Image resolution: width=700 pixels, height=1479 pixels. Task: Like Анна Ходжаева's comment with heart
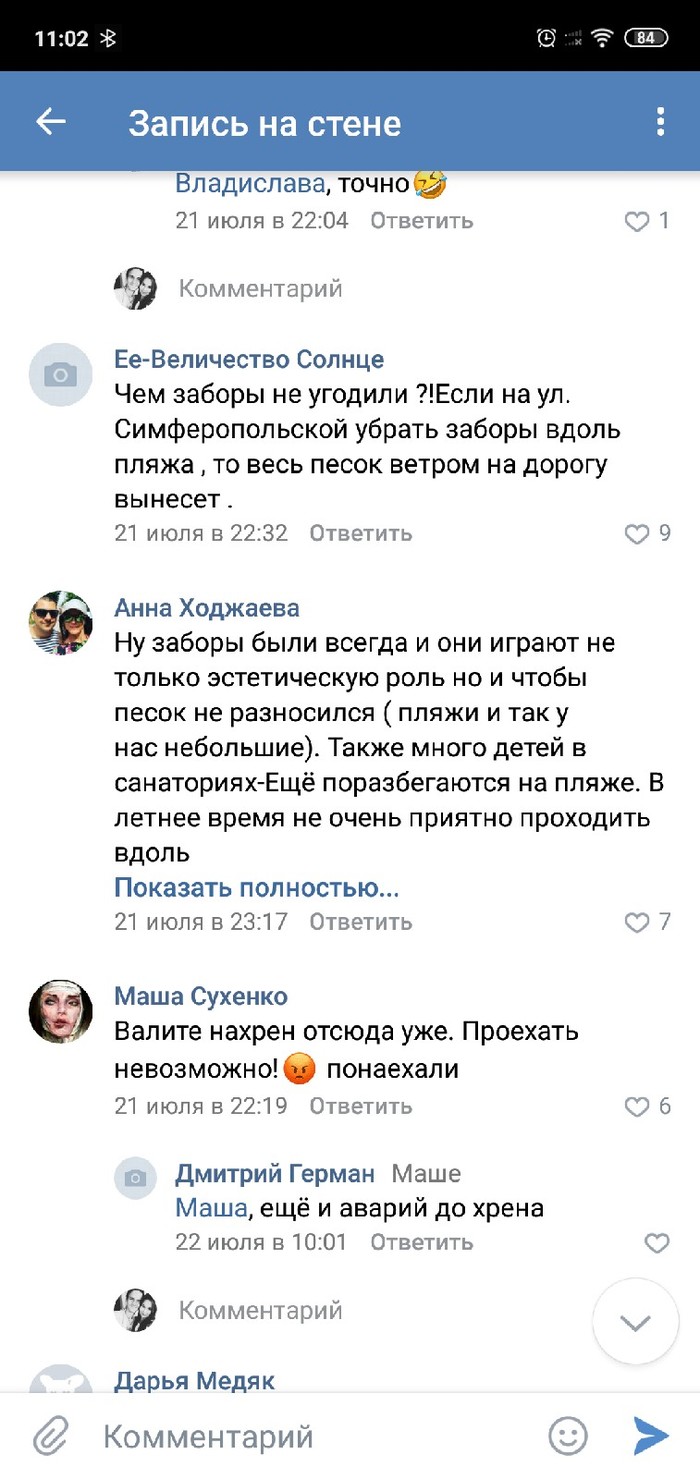pos(637,922)
